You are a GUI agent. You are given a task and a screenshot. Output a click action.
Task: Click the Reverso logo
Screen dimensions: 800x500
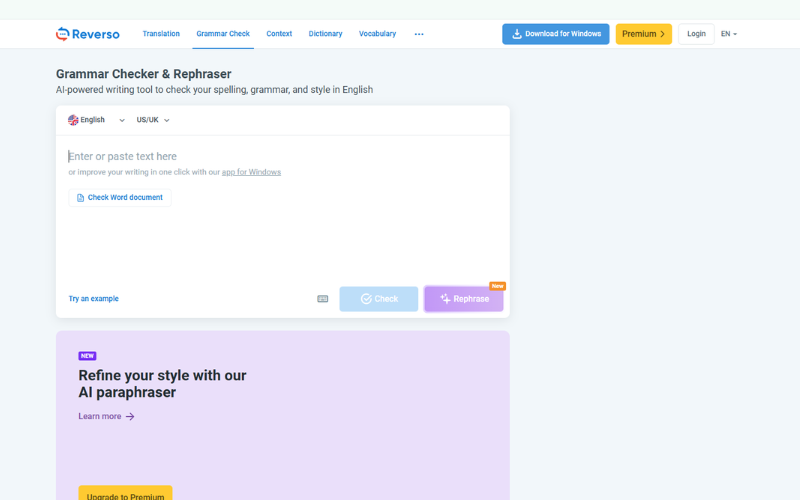coord(88,34)
